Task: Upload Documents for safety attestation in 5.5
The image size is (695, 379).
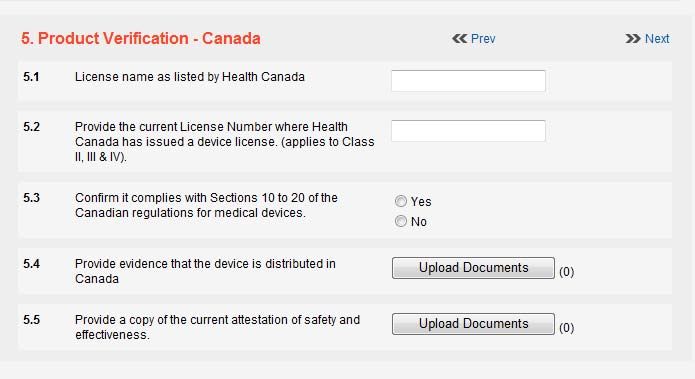Action: click(x=473, y=324)
